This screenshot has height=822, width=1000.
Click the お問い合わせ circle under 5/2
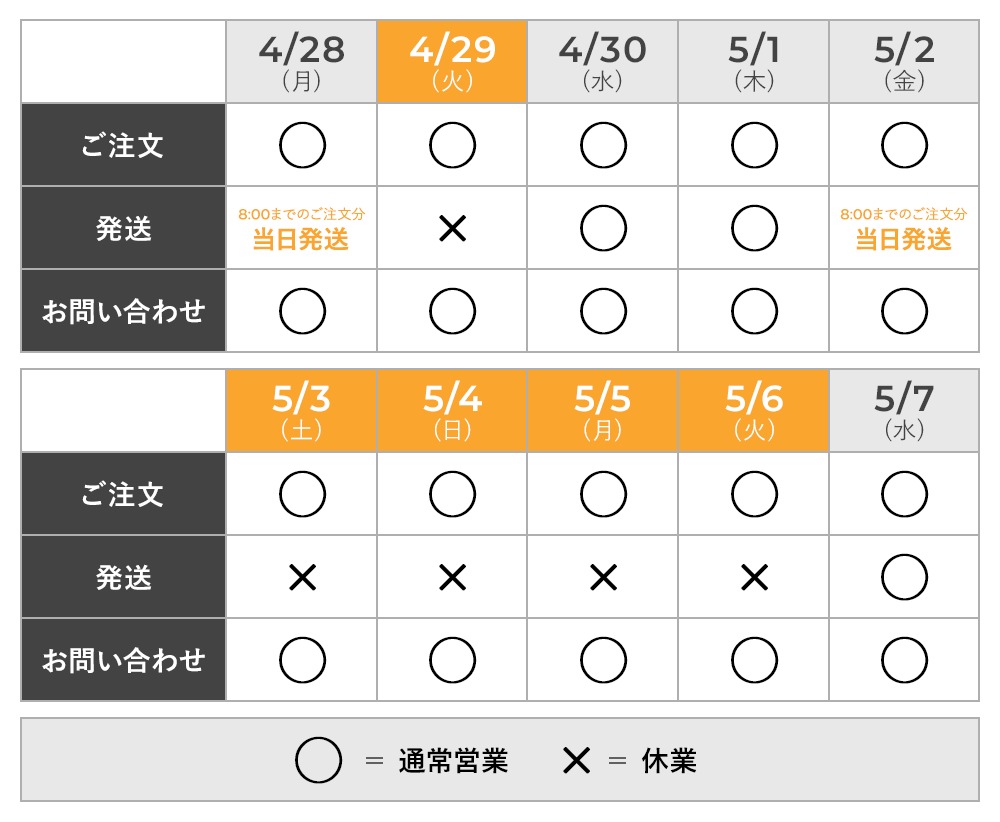[x=904, y=311]
